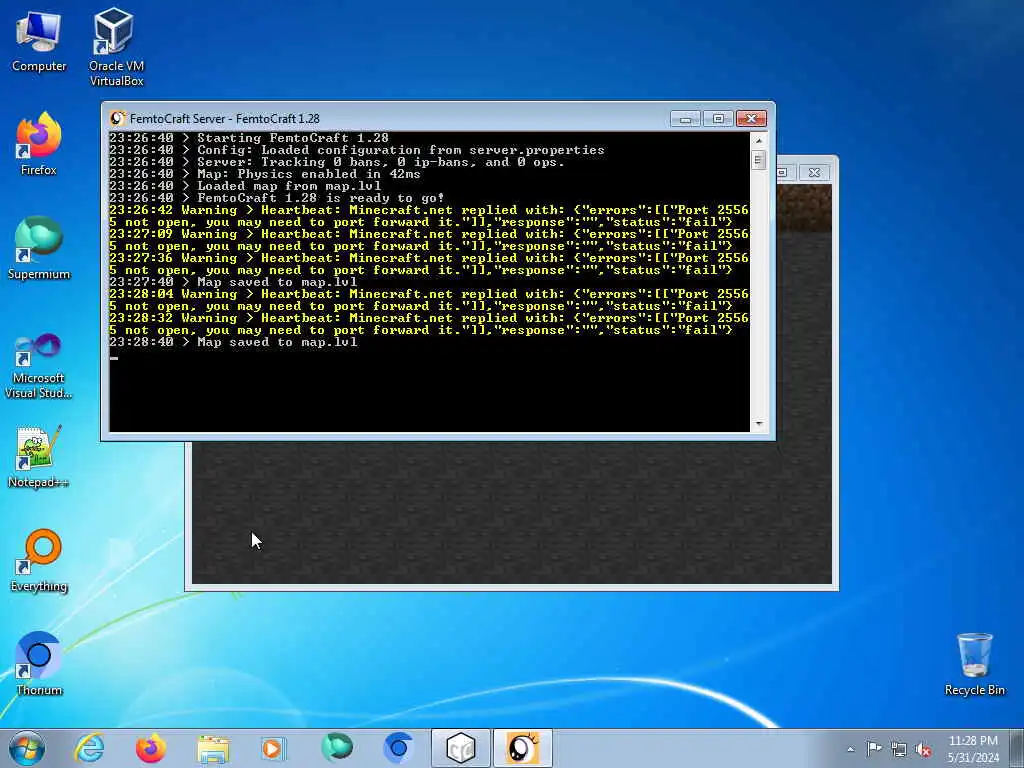Click FemtoCraft Server window title text

pos(225,119)
